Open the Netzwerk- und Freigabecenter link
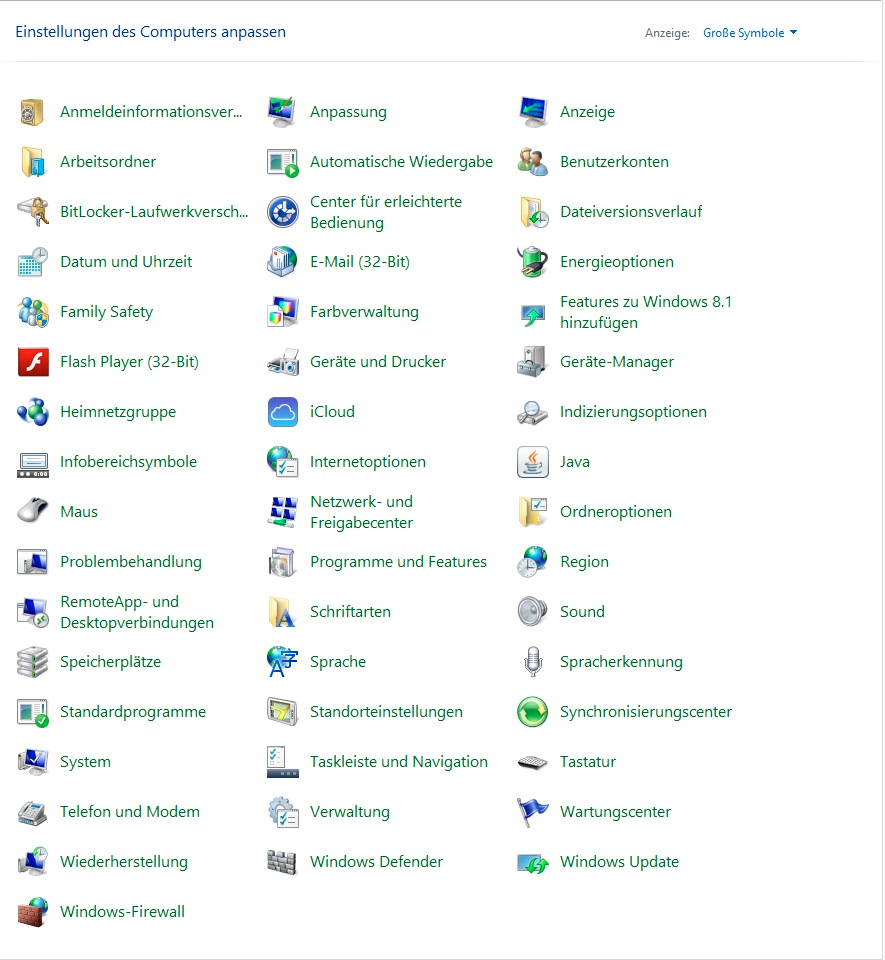Screen dimensions: 885x960 (362, 512)
